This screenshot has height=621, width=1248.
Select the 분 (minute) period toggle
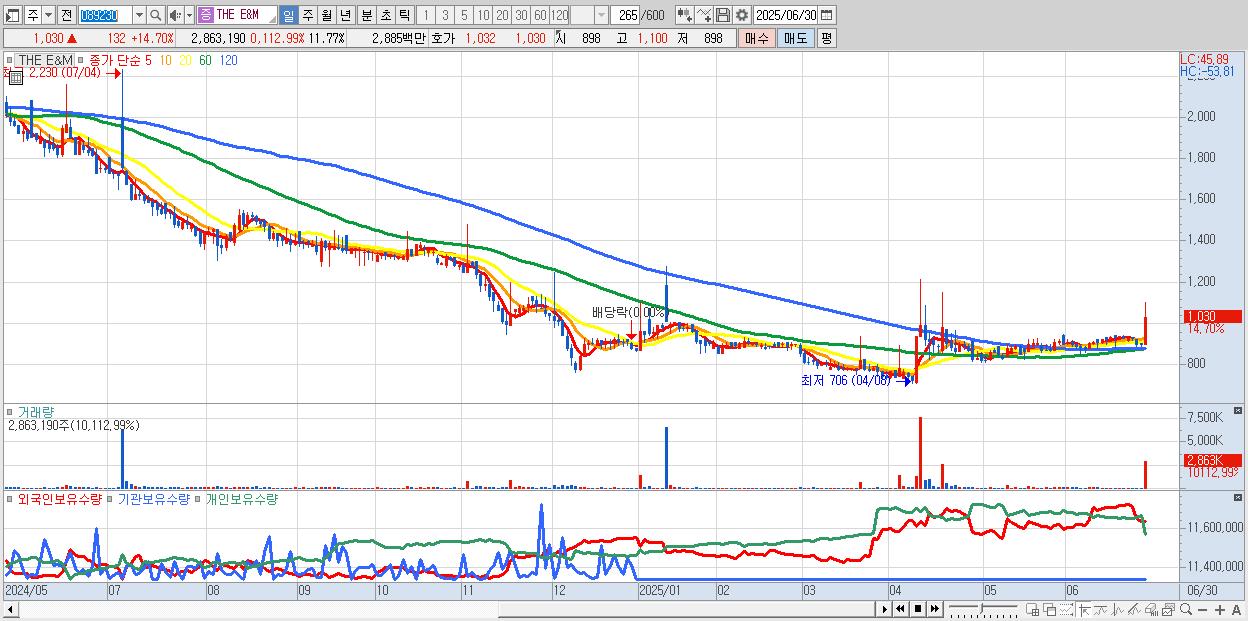(366, 15)
